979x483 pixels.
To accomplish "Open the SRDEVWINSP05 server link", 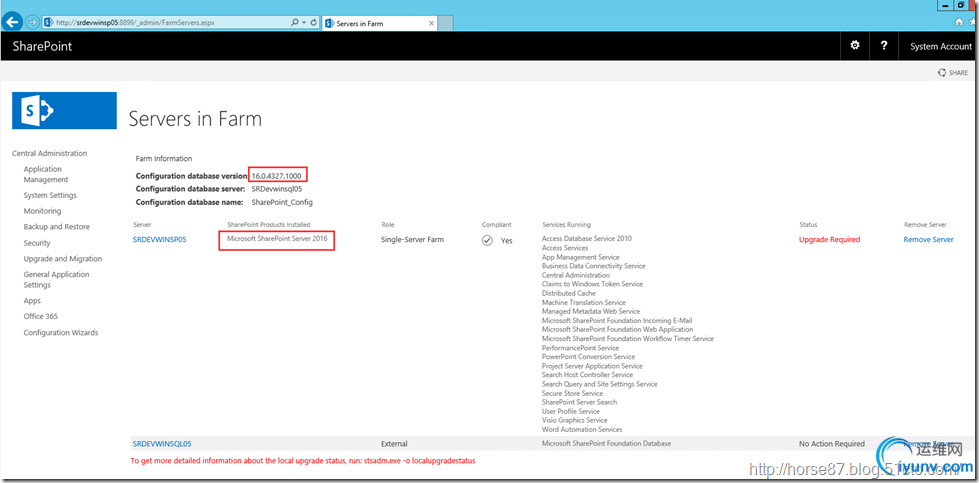I will pyautogui.click(x=160, y=240).
